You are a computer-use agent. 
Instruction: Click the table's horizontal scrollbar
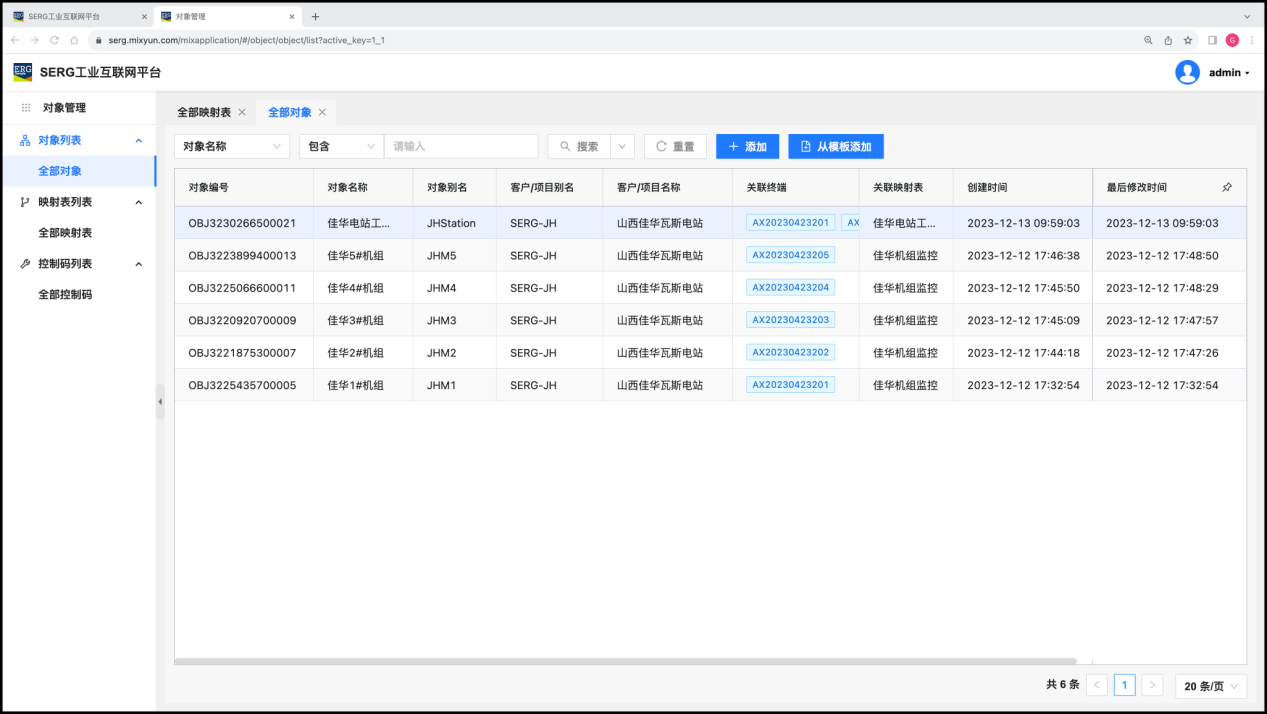tap(625, 661)
